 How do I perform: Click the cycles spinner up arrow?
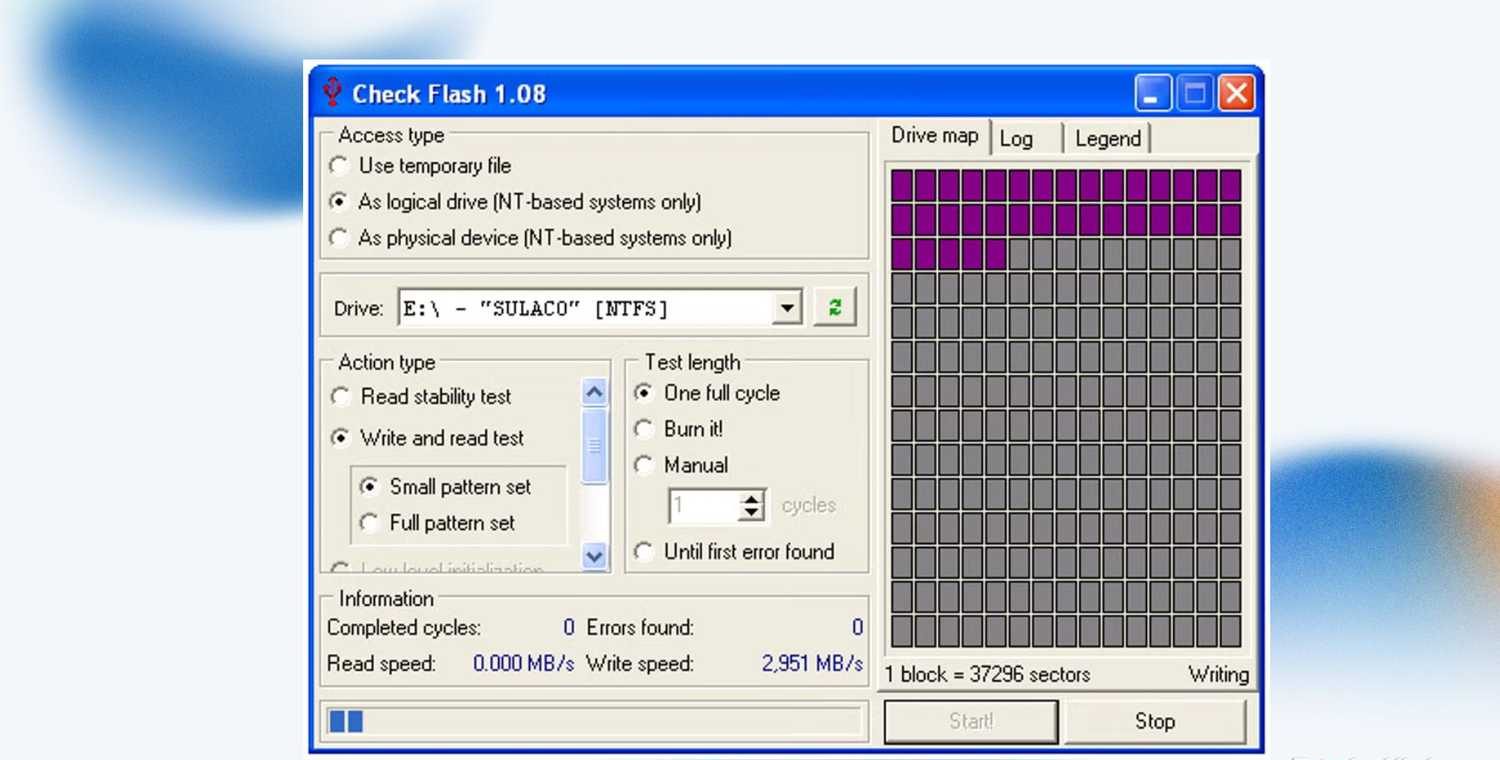tap(752, 498)
